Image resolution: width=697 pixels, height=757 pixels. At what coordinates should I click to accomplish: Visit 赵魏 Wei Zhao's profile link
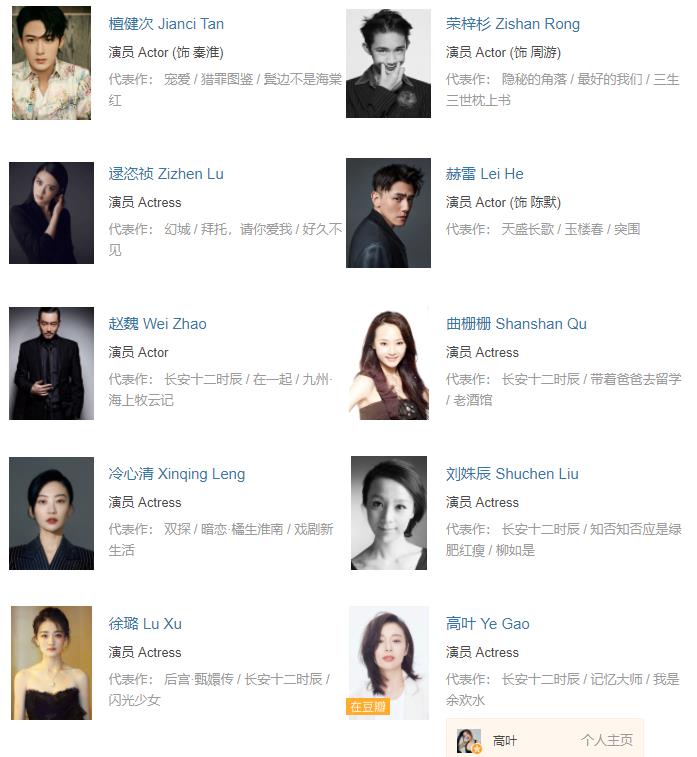(157, 324)
